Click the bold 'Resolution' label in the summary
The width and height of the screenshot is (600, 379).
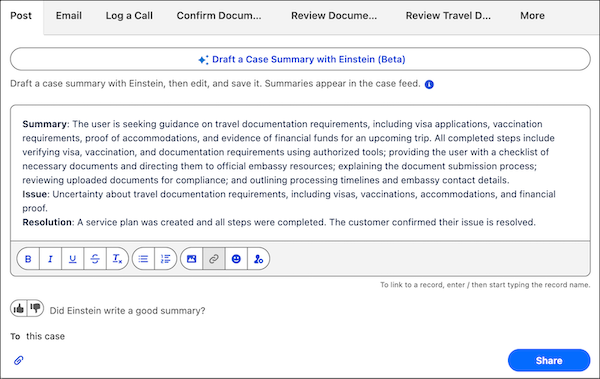(x=47, y=222)
